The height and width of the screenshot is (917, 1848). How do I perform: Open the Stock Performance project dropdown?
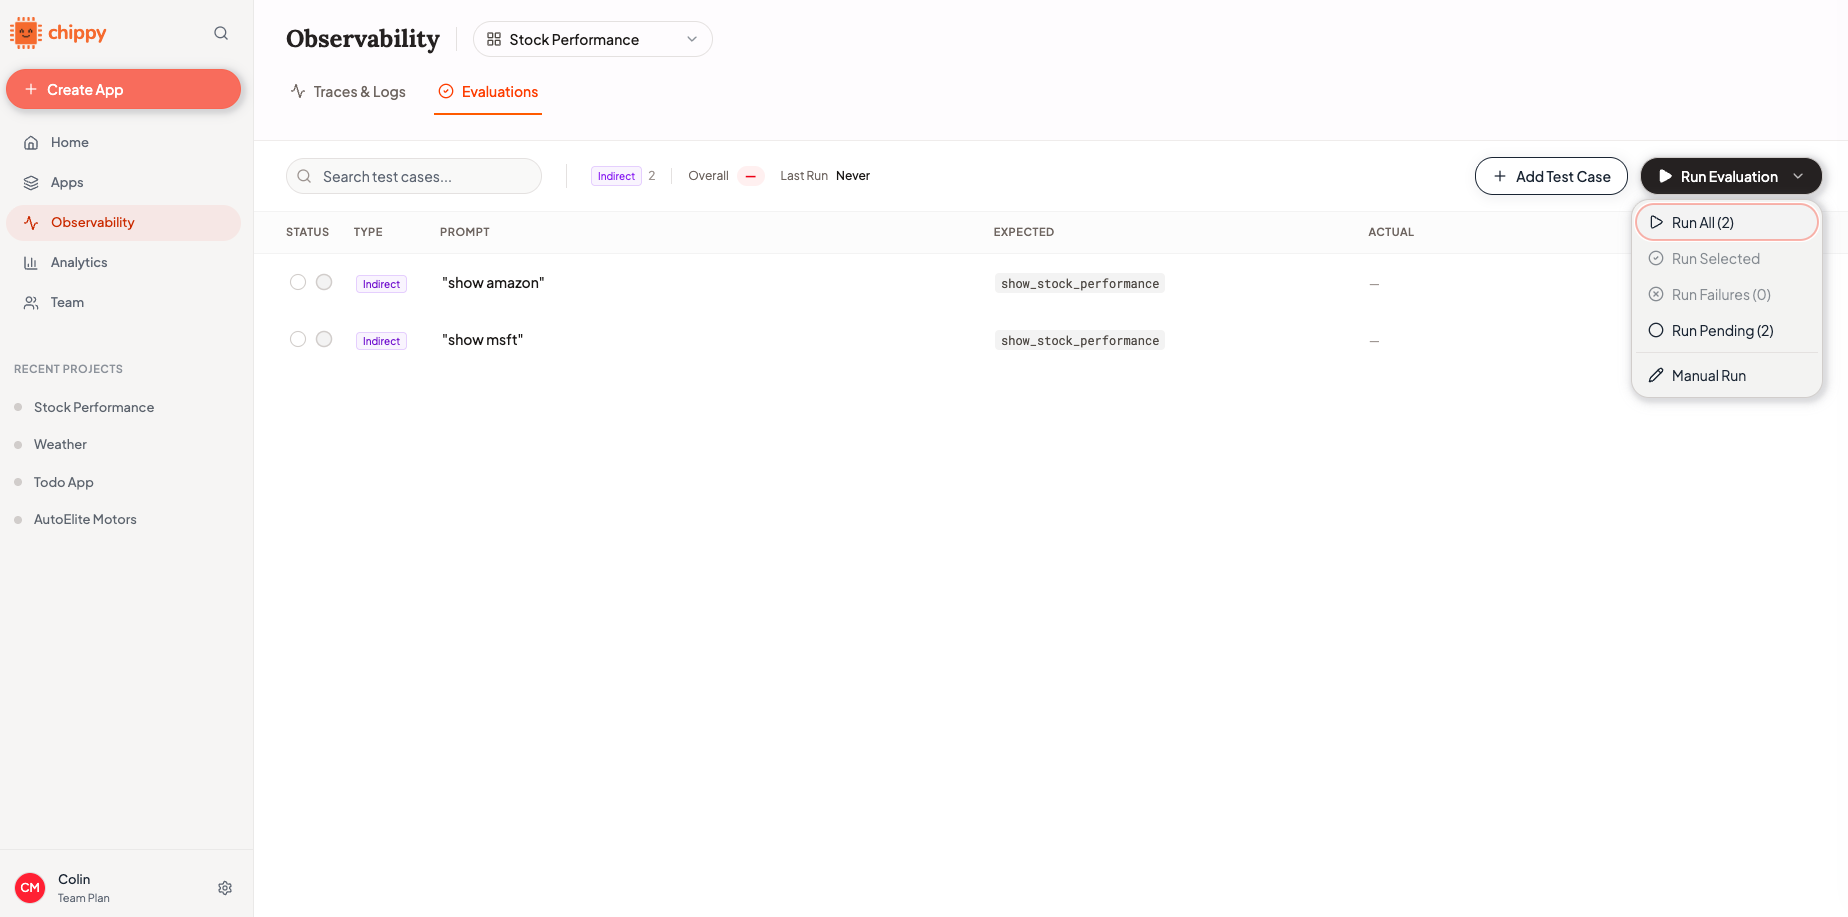(593, 39)
